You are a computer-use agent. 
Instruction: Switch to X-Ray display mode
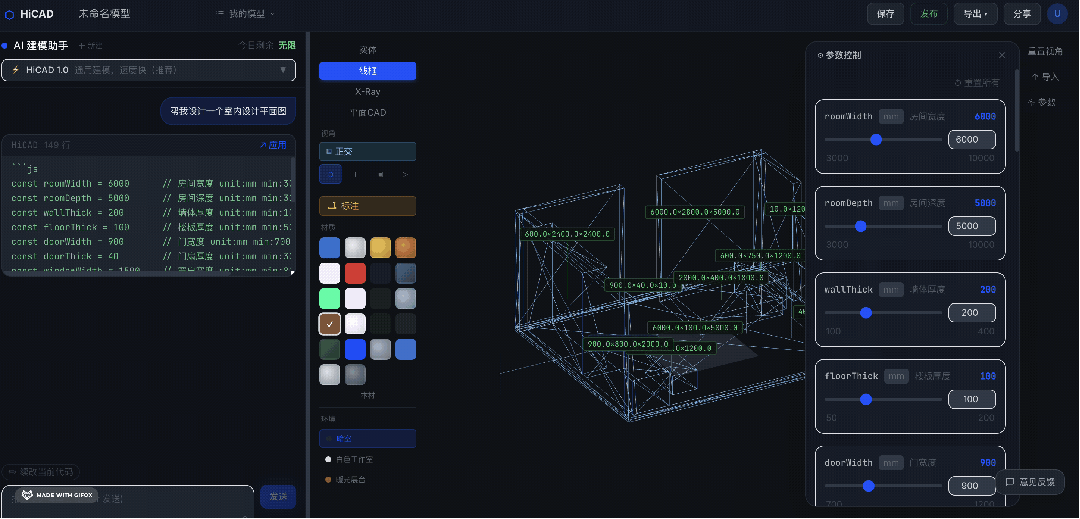(368, 92)
